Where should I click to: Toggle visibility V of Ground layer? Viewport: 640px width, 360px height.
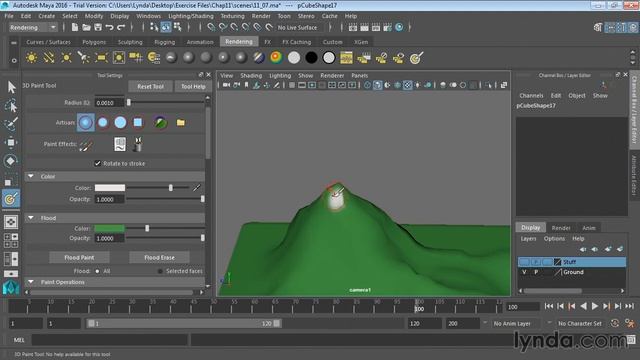click(524, 272)
